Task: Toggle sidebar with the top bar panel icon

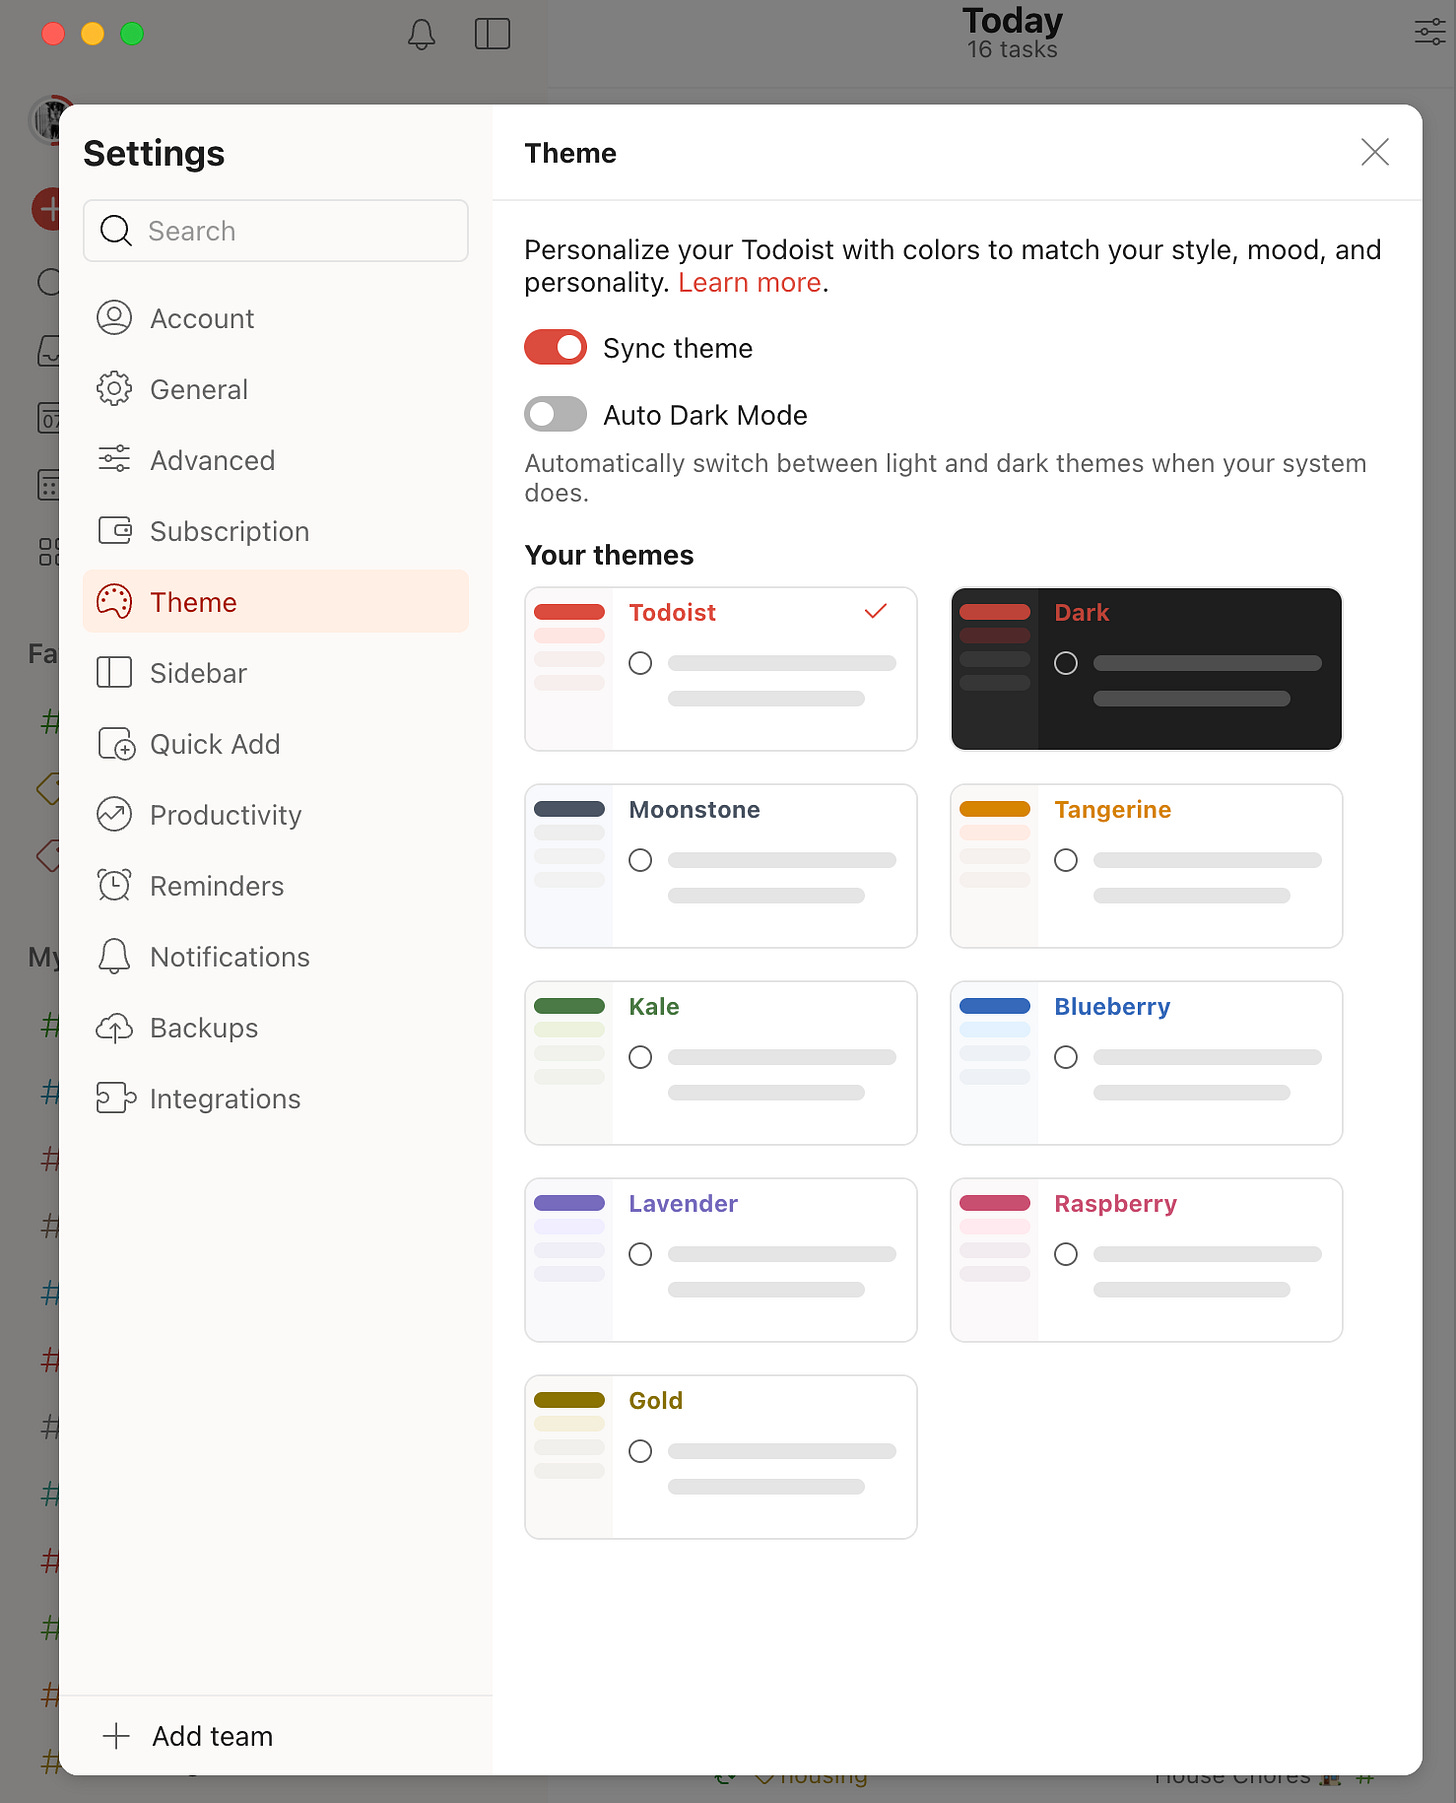Action: coord(492,34)
